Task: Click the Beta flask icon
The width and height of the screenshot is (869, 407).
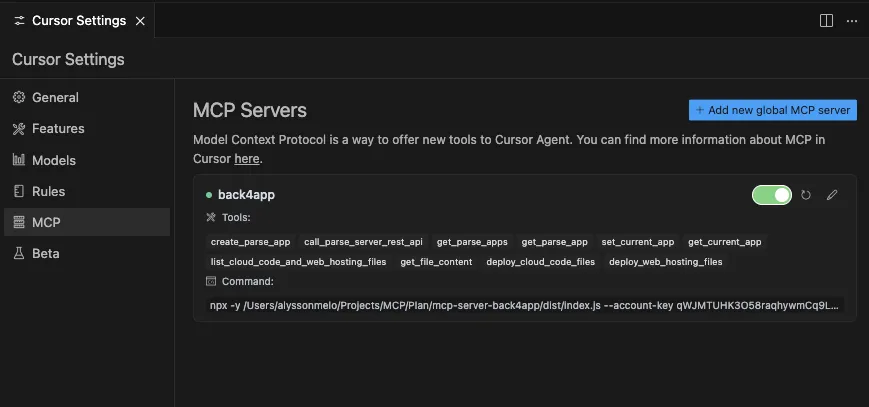Action: pos(19,253)
